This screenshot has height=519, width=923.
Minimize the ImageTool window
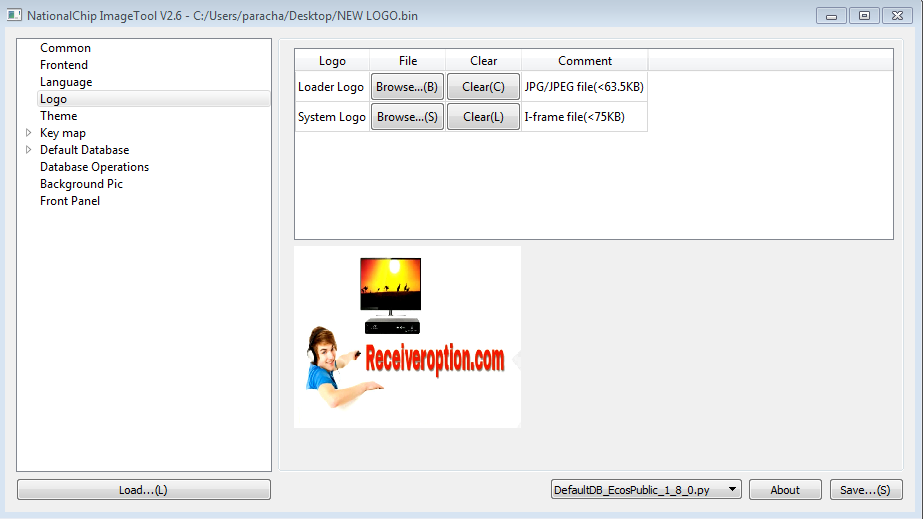(x=831, y=16)
